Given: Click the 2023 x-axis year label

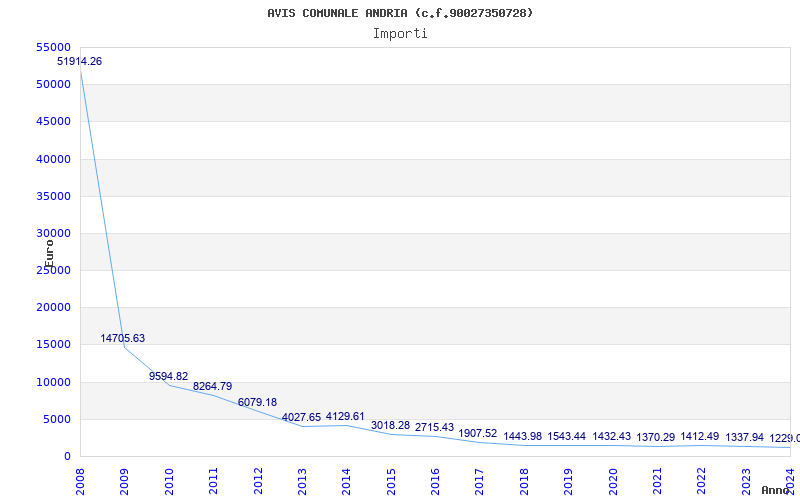Looking at the screenshot, I should (746, 481).
